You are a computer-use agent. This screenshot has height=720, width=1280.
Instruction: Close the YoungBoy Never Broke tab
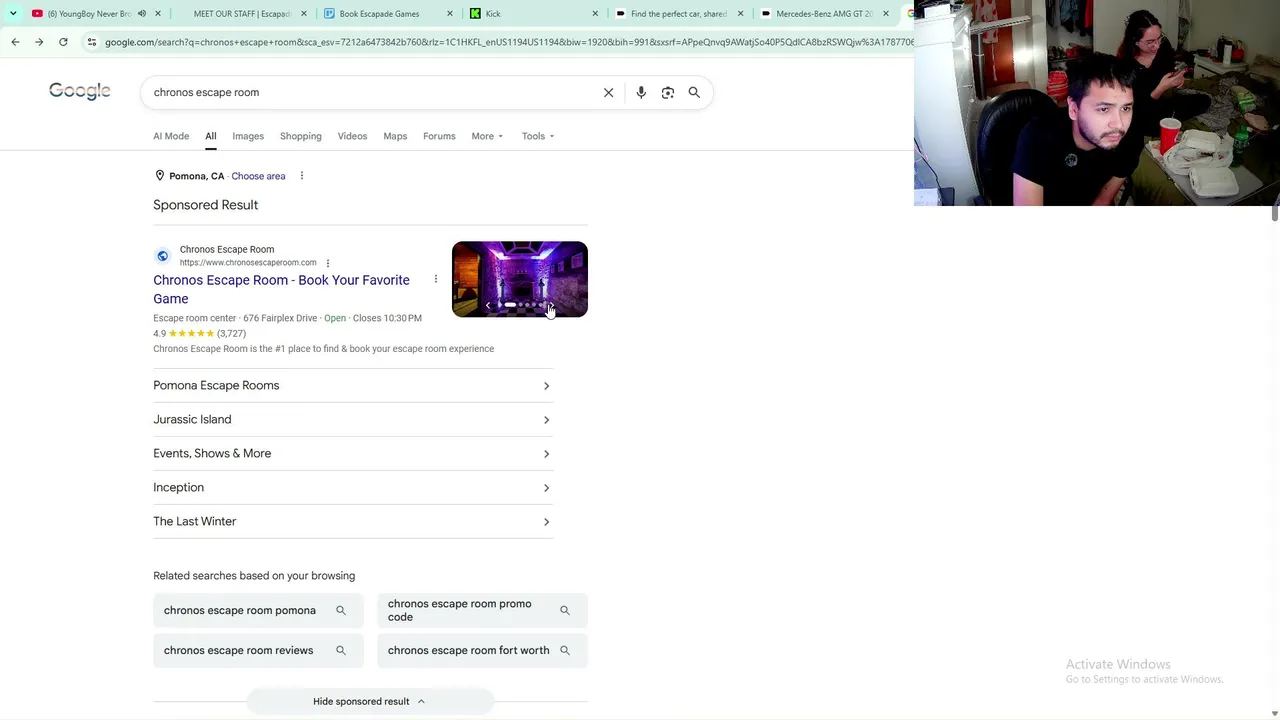157,14
